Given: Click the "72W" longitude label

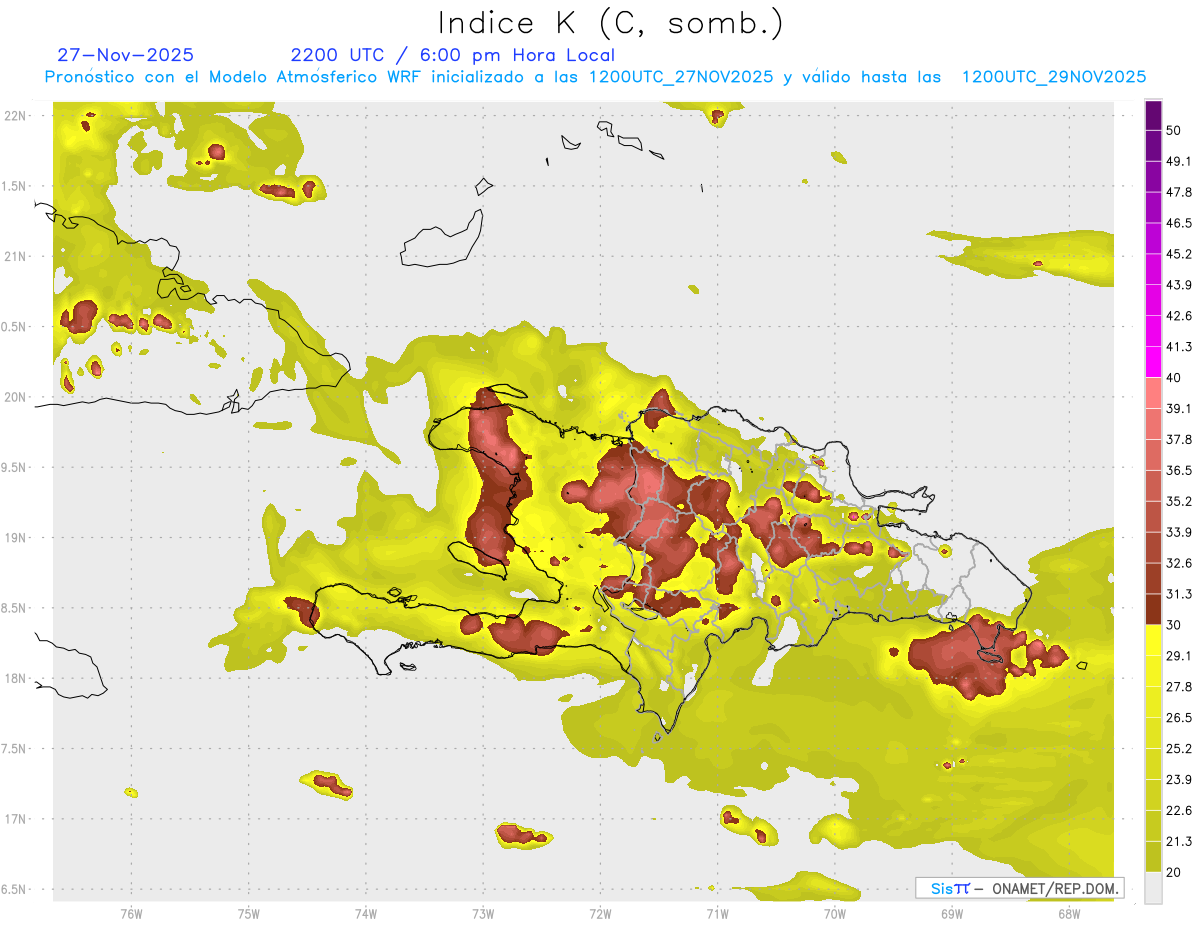Looking at the screenshot, I should [600, 913].
